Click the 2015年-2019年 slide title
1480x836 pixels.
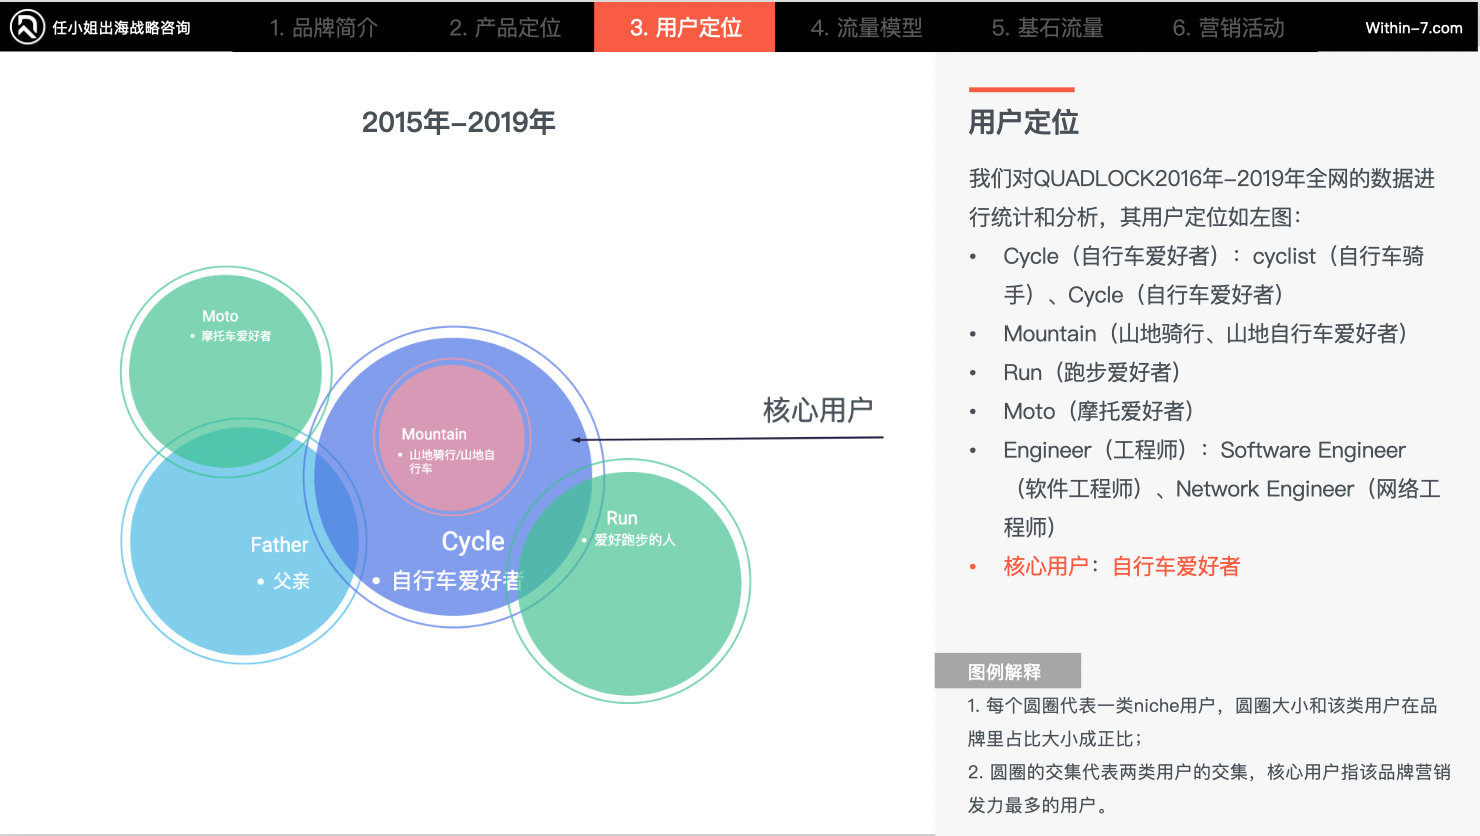(x=459, y=122)
